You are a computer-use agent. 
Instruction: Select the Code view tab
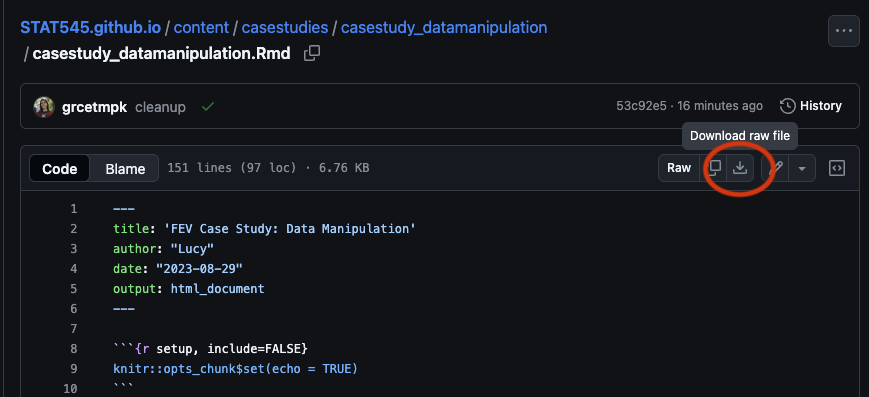59,169
